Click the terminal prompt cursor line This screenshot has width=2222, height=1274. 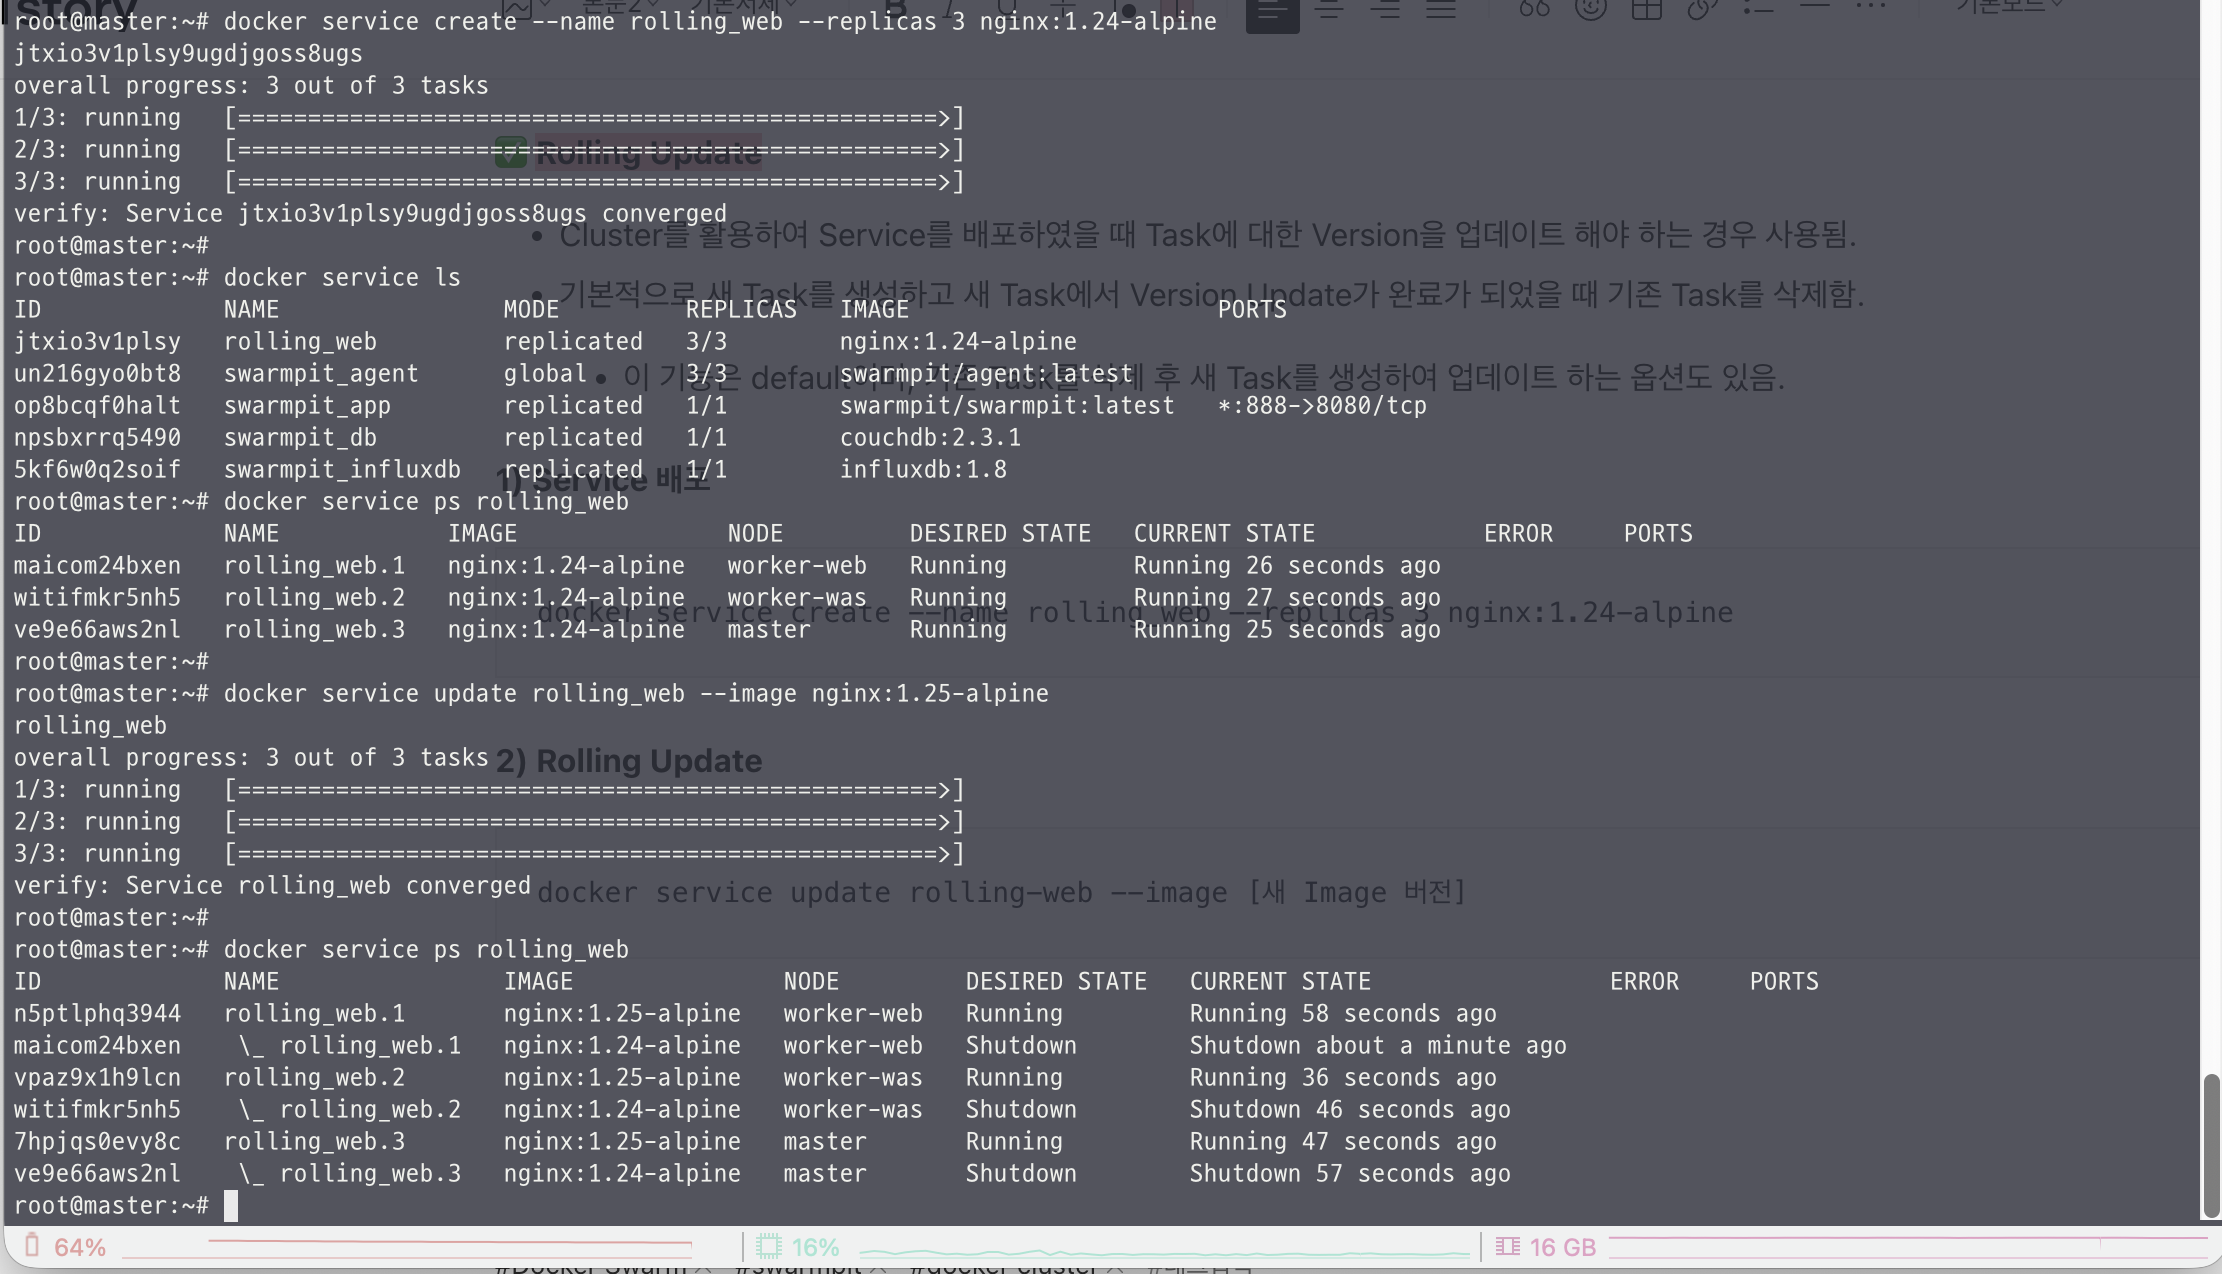231,1206
